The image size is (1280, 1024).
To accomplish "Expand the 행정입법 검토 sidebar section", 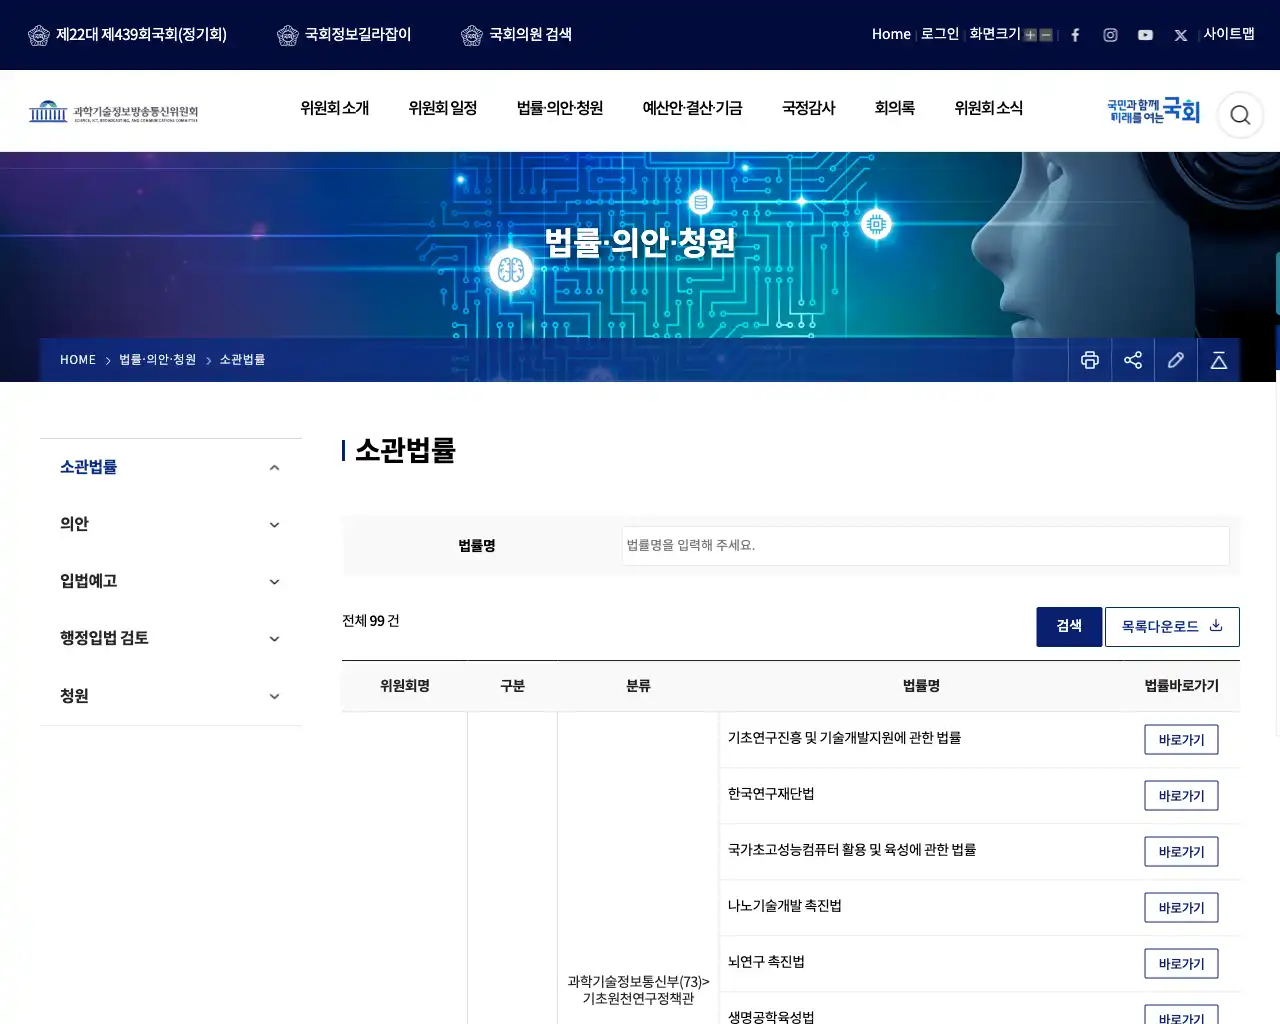I will click(274, 639).
